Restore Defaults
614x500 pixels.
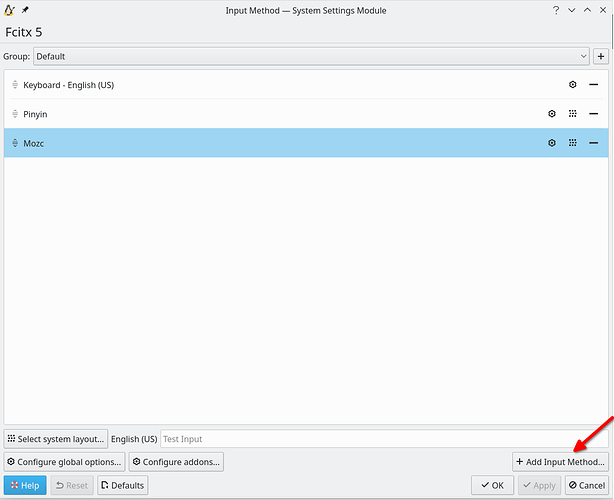coord(123,486)
